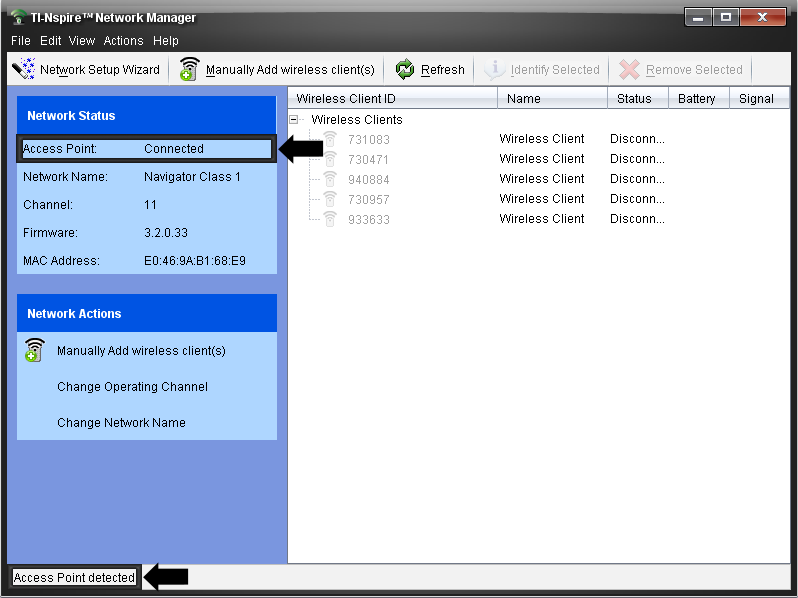The width and height of the screenshot is (798, 598).
Task: Click the wireless icon beside client 940884
Action: [330, 180]
